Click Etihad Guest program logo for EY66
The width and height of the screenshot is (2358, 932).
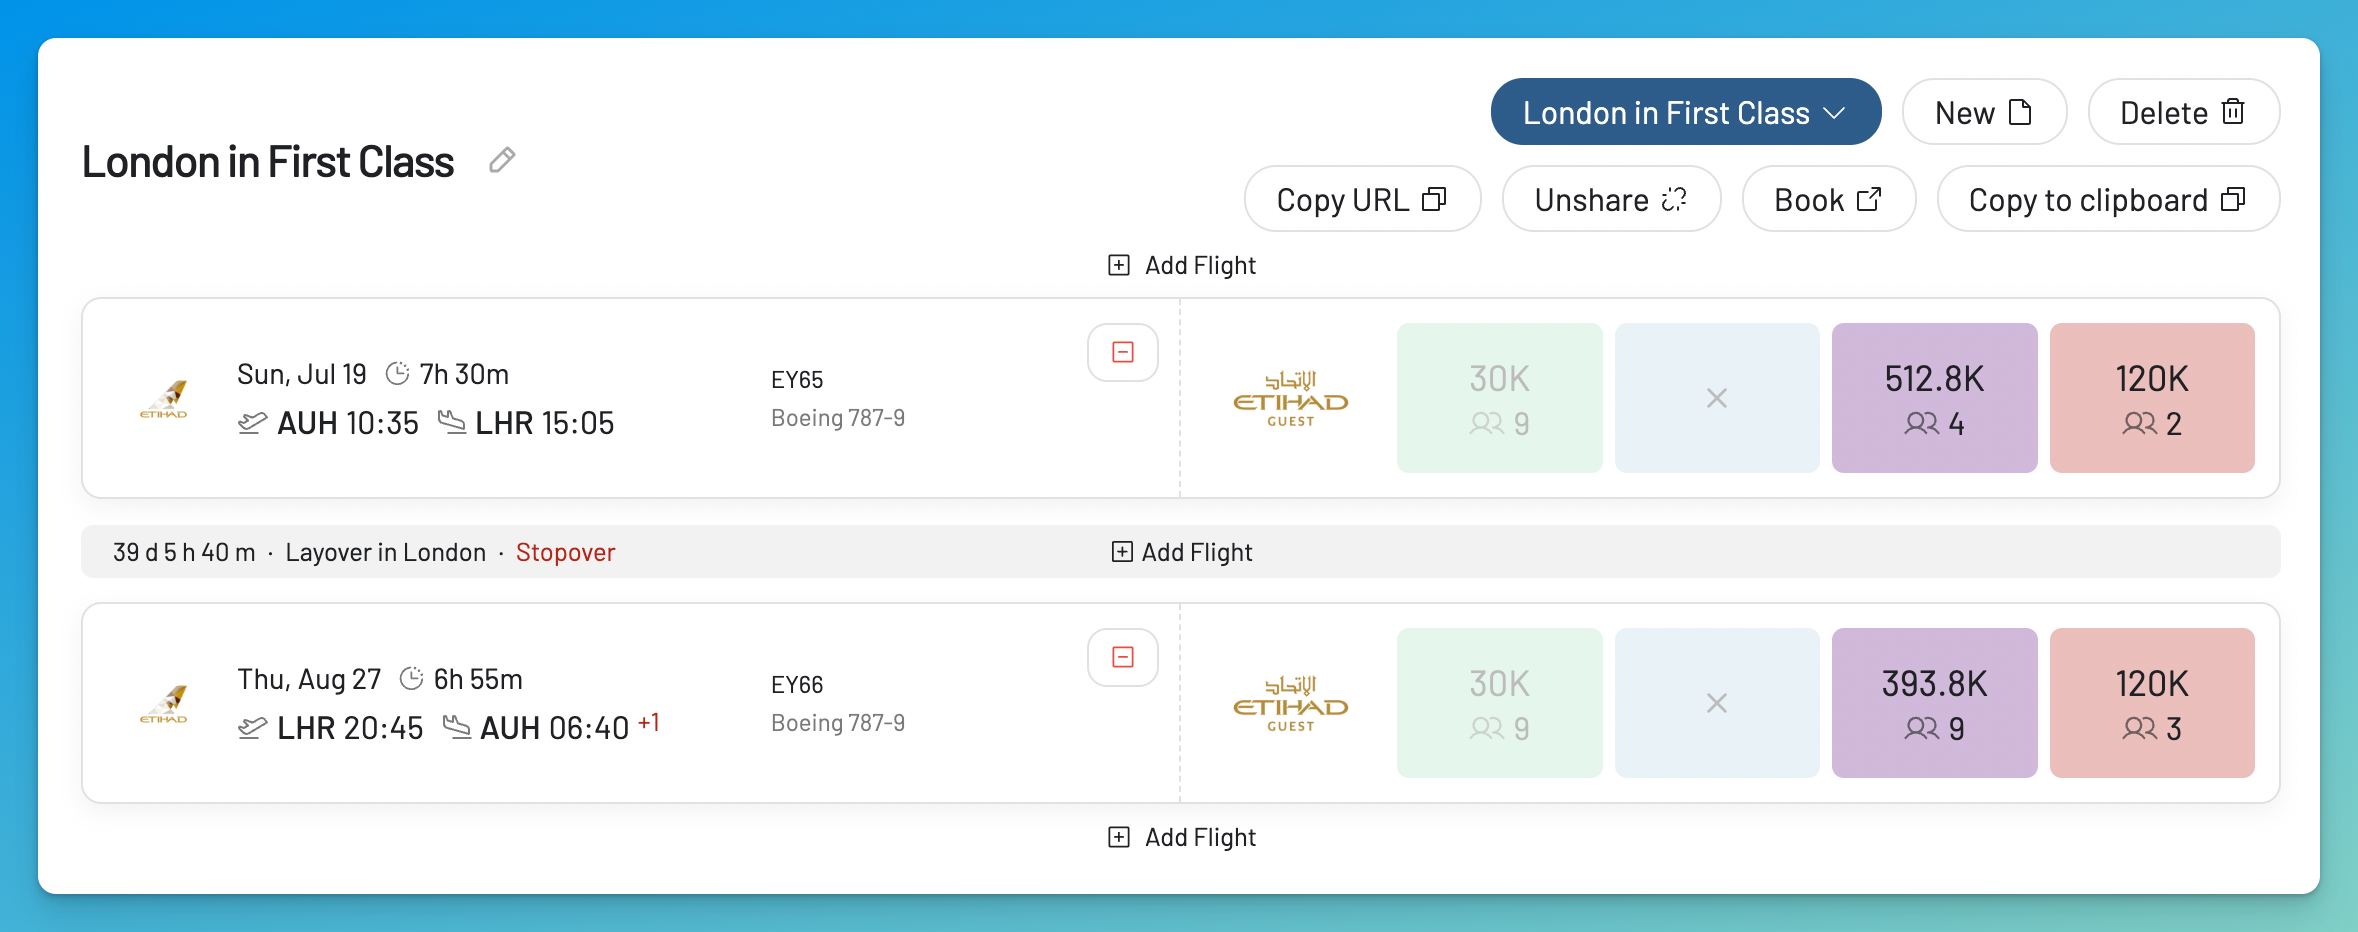coord(1290,704)
